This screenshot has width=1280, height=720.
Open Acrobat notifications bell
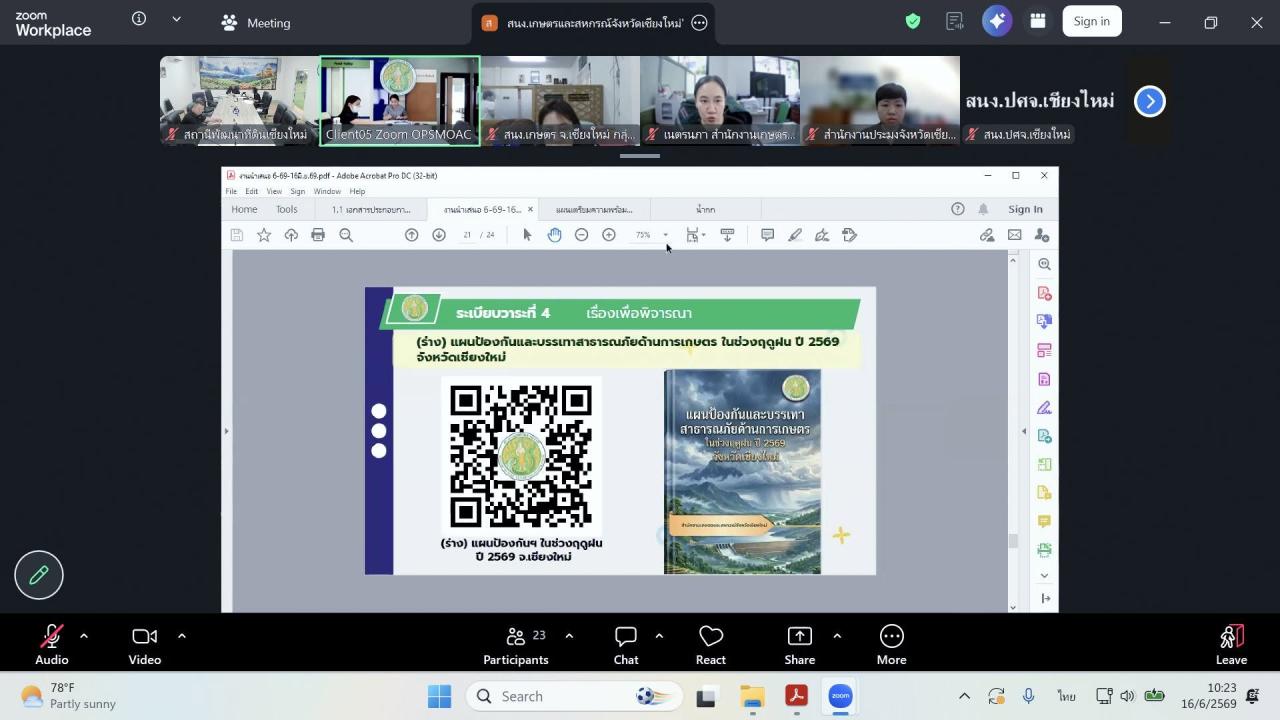click(983, 209)
